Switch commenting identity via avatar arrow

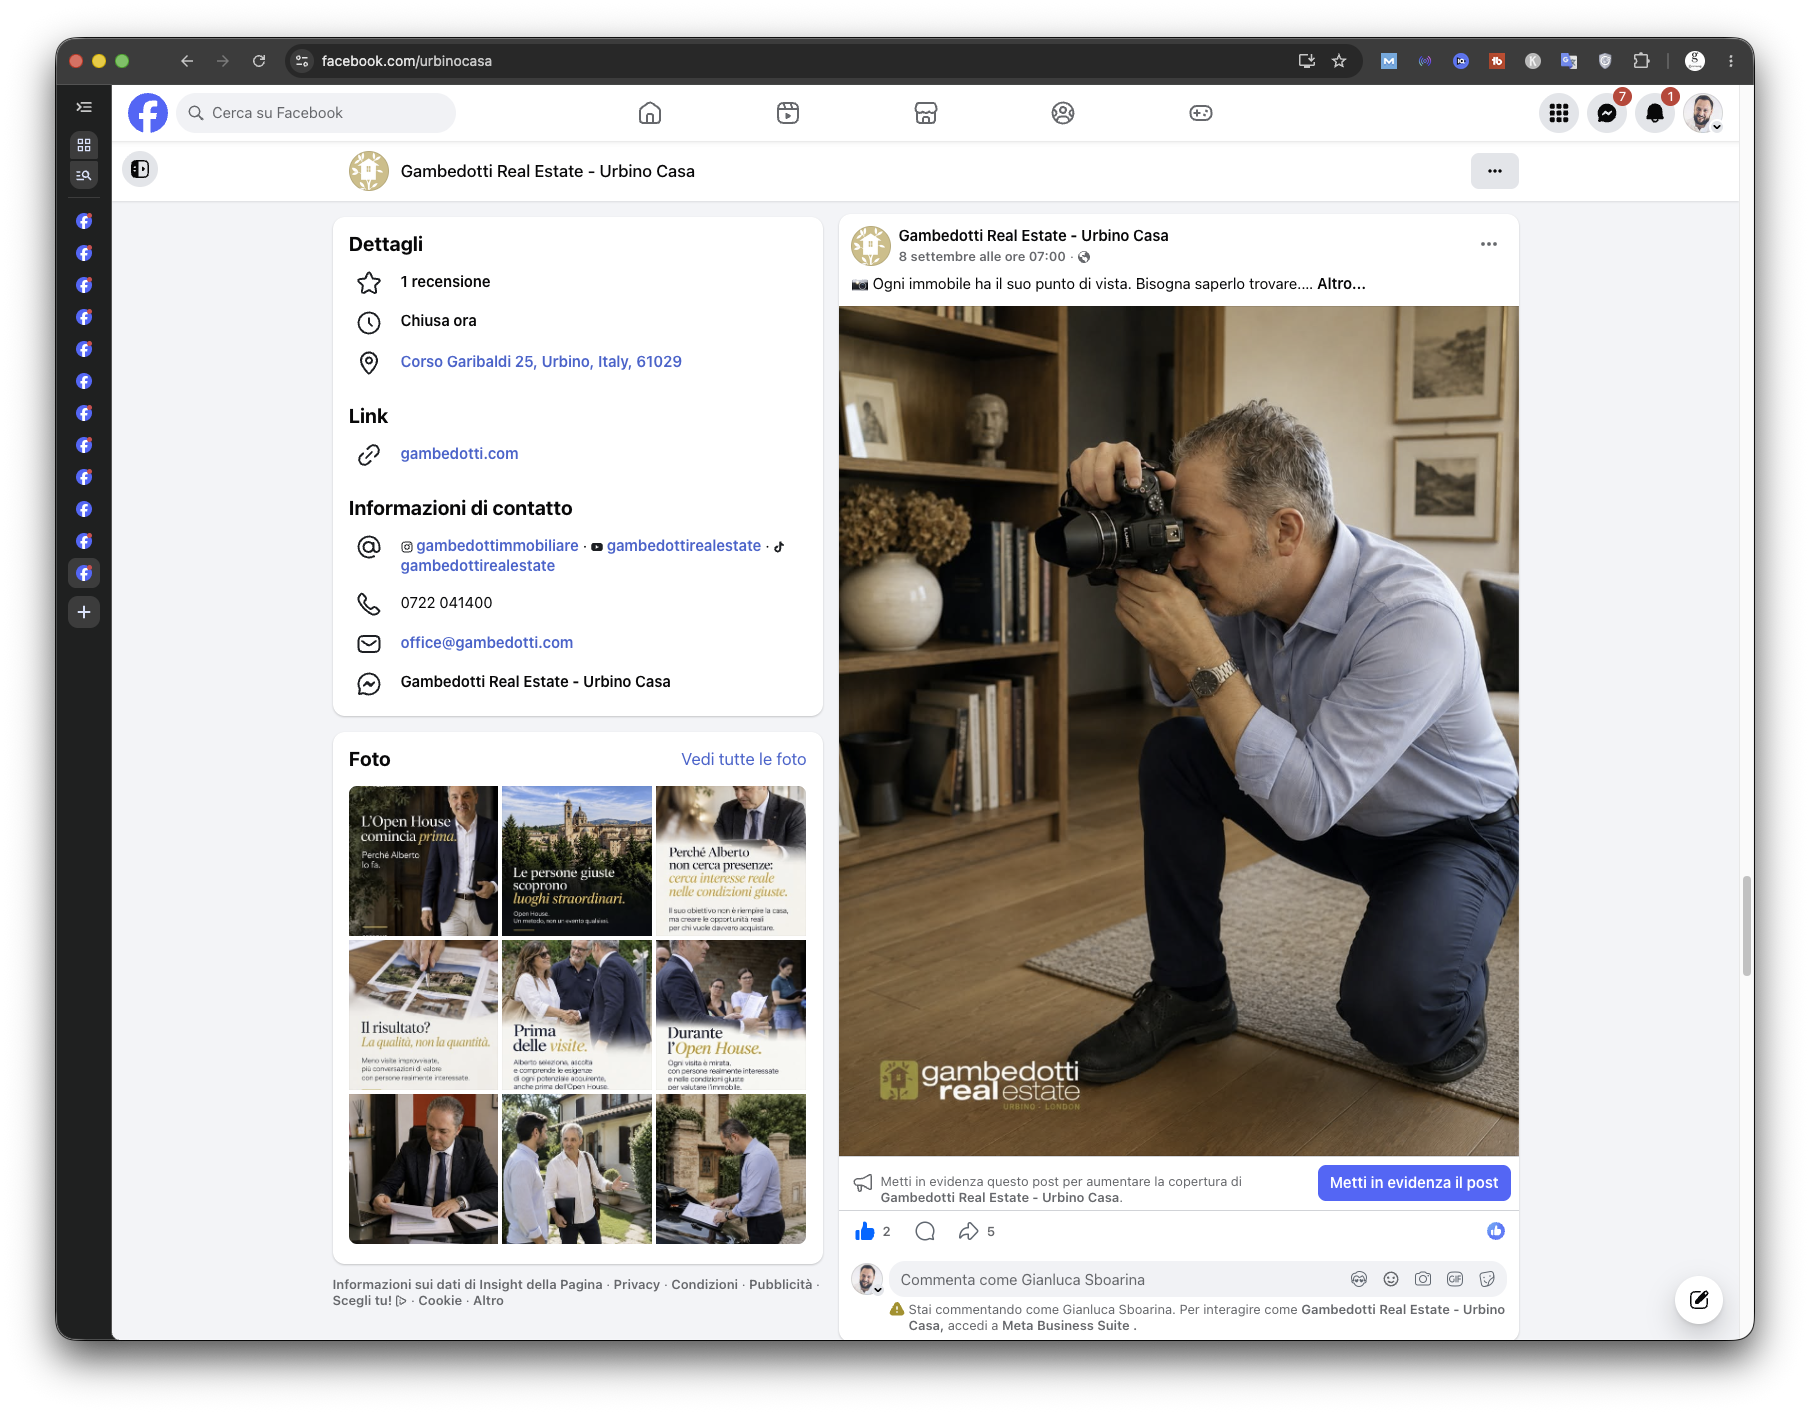[867, 1279]
